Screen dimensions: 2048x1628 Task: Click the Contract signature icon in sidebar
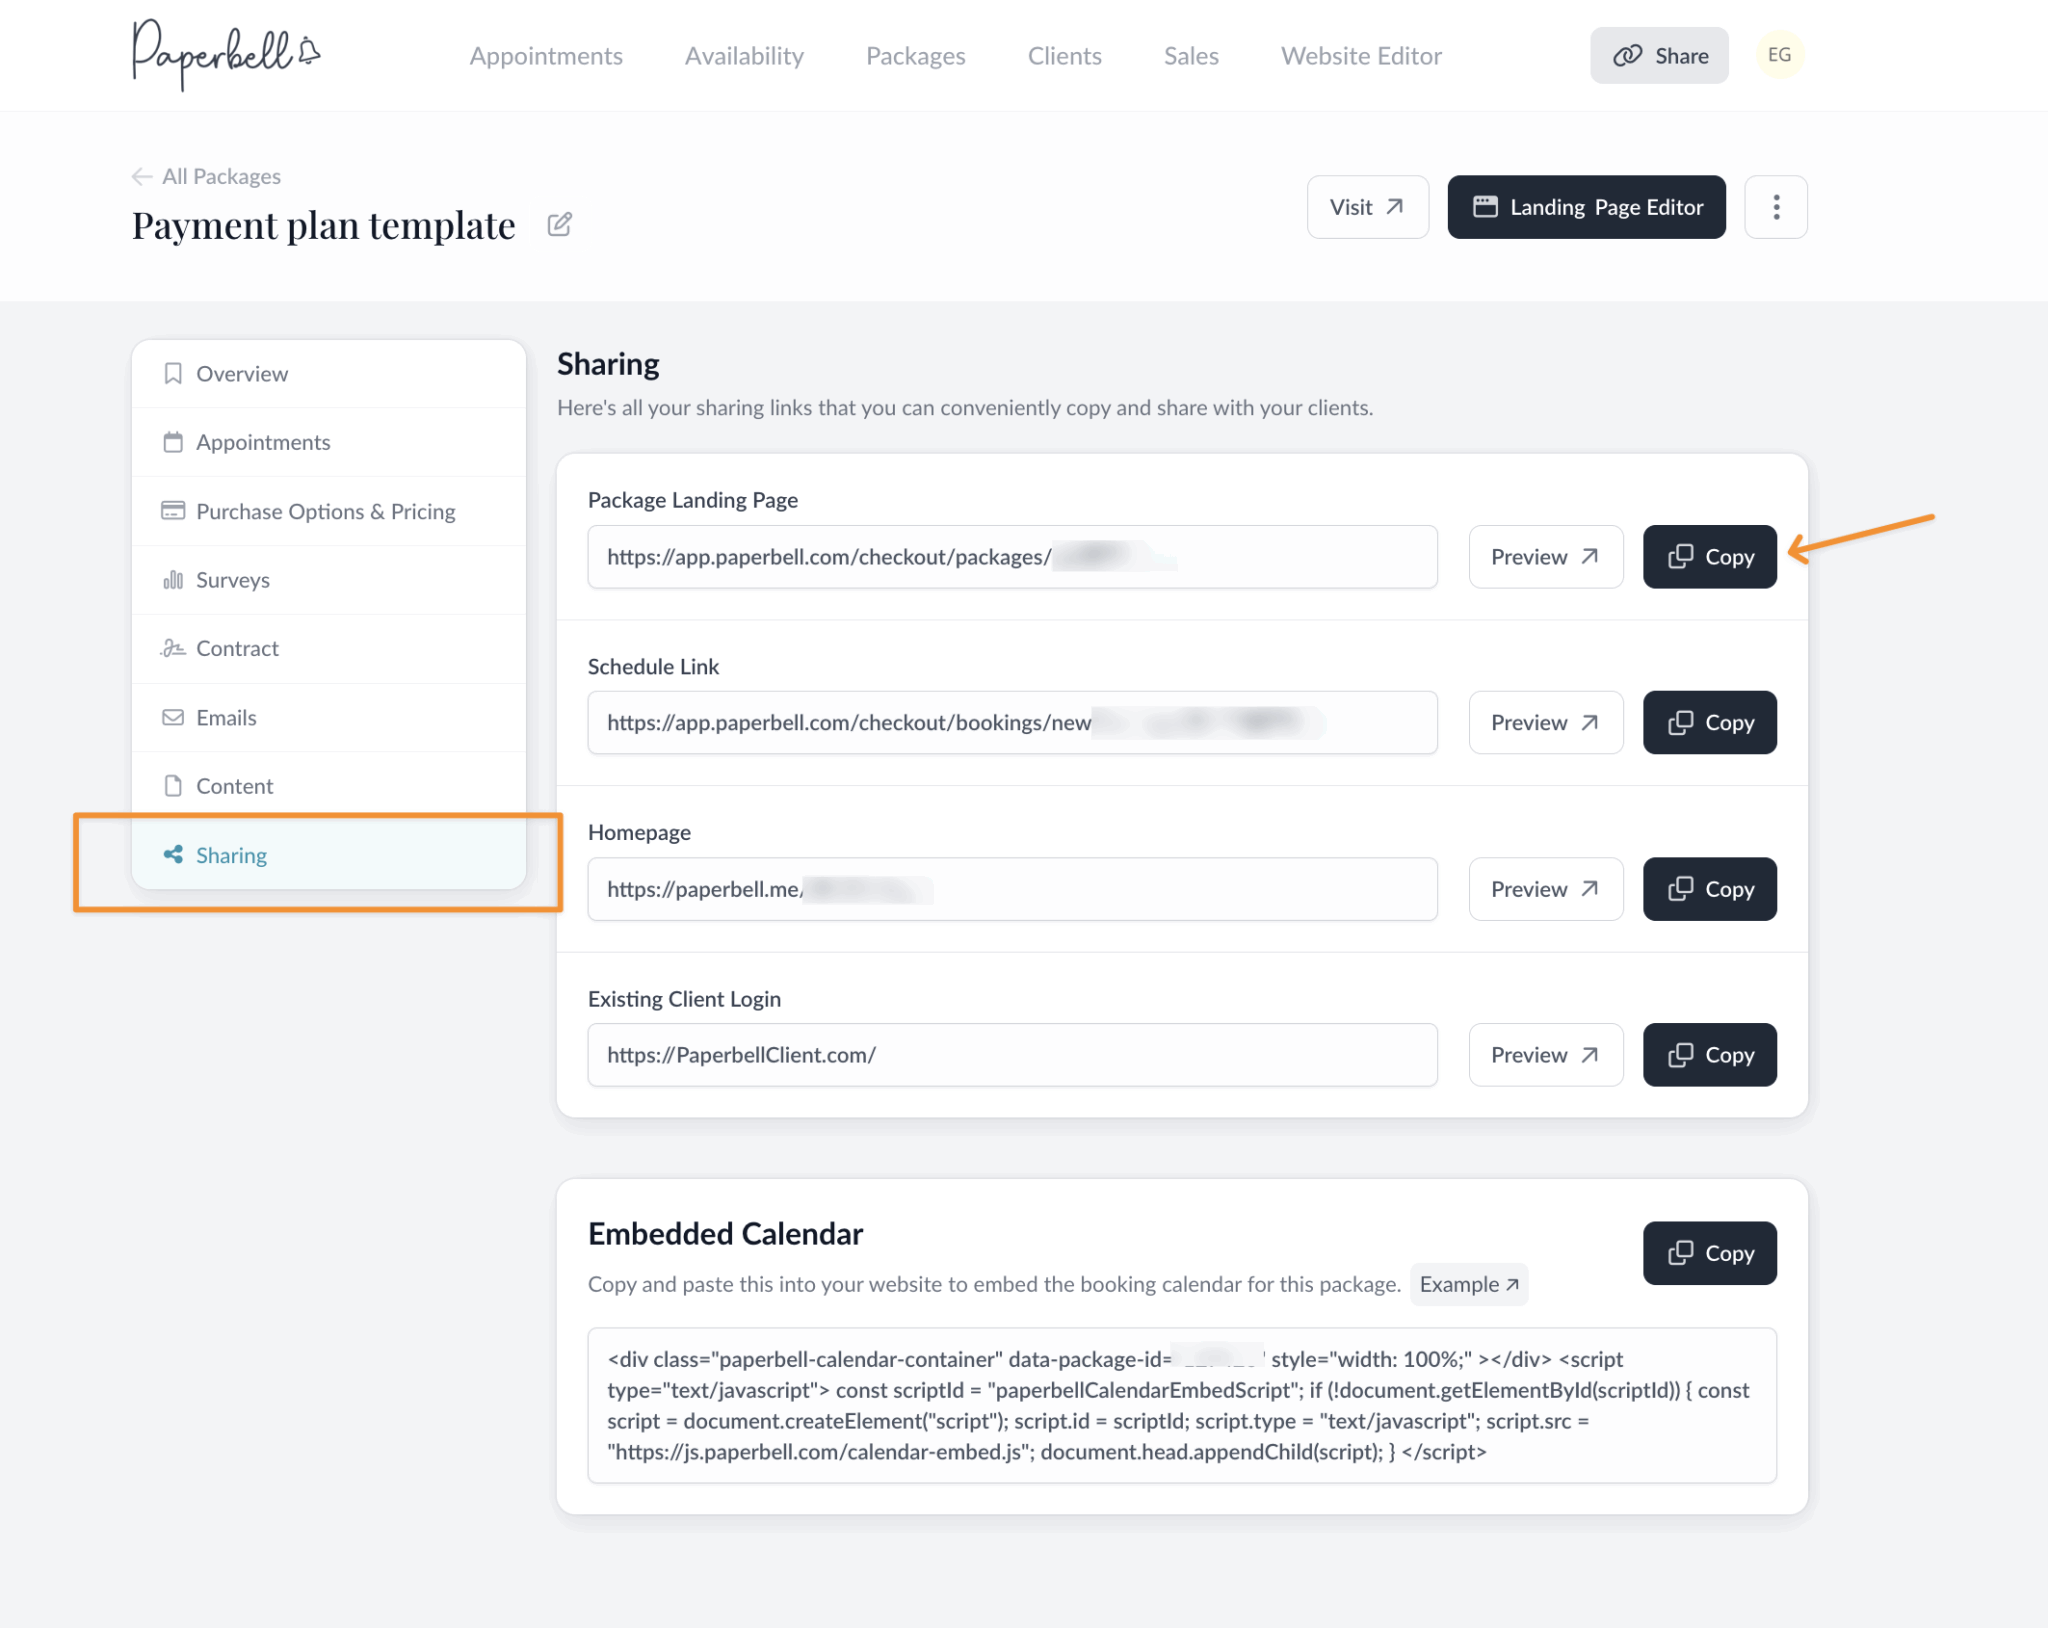172,648
